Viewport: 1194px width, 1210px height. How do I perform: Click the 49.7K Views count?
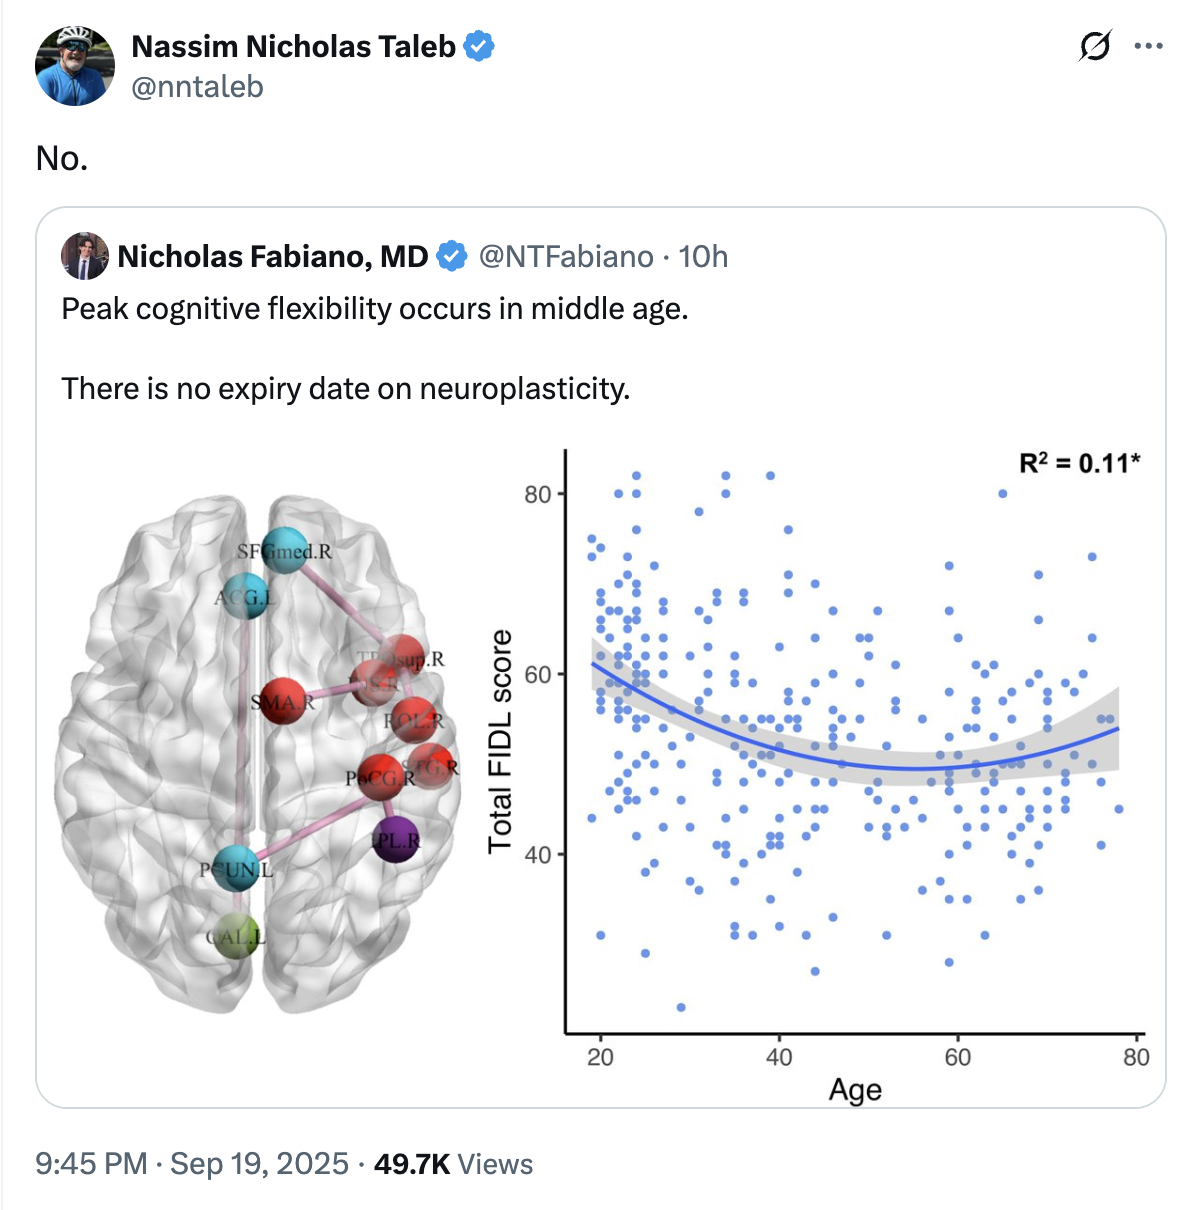click(x=453, y=1164)
